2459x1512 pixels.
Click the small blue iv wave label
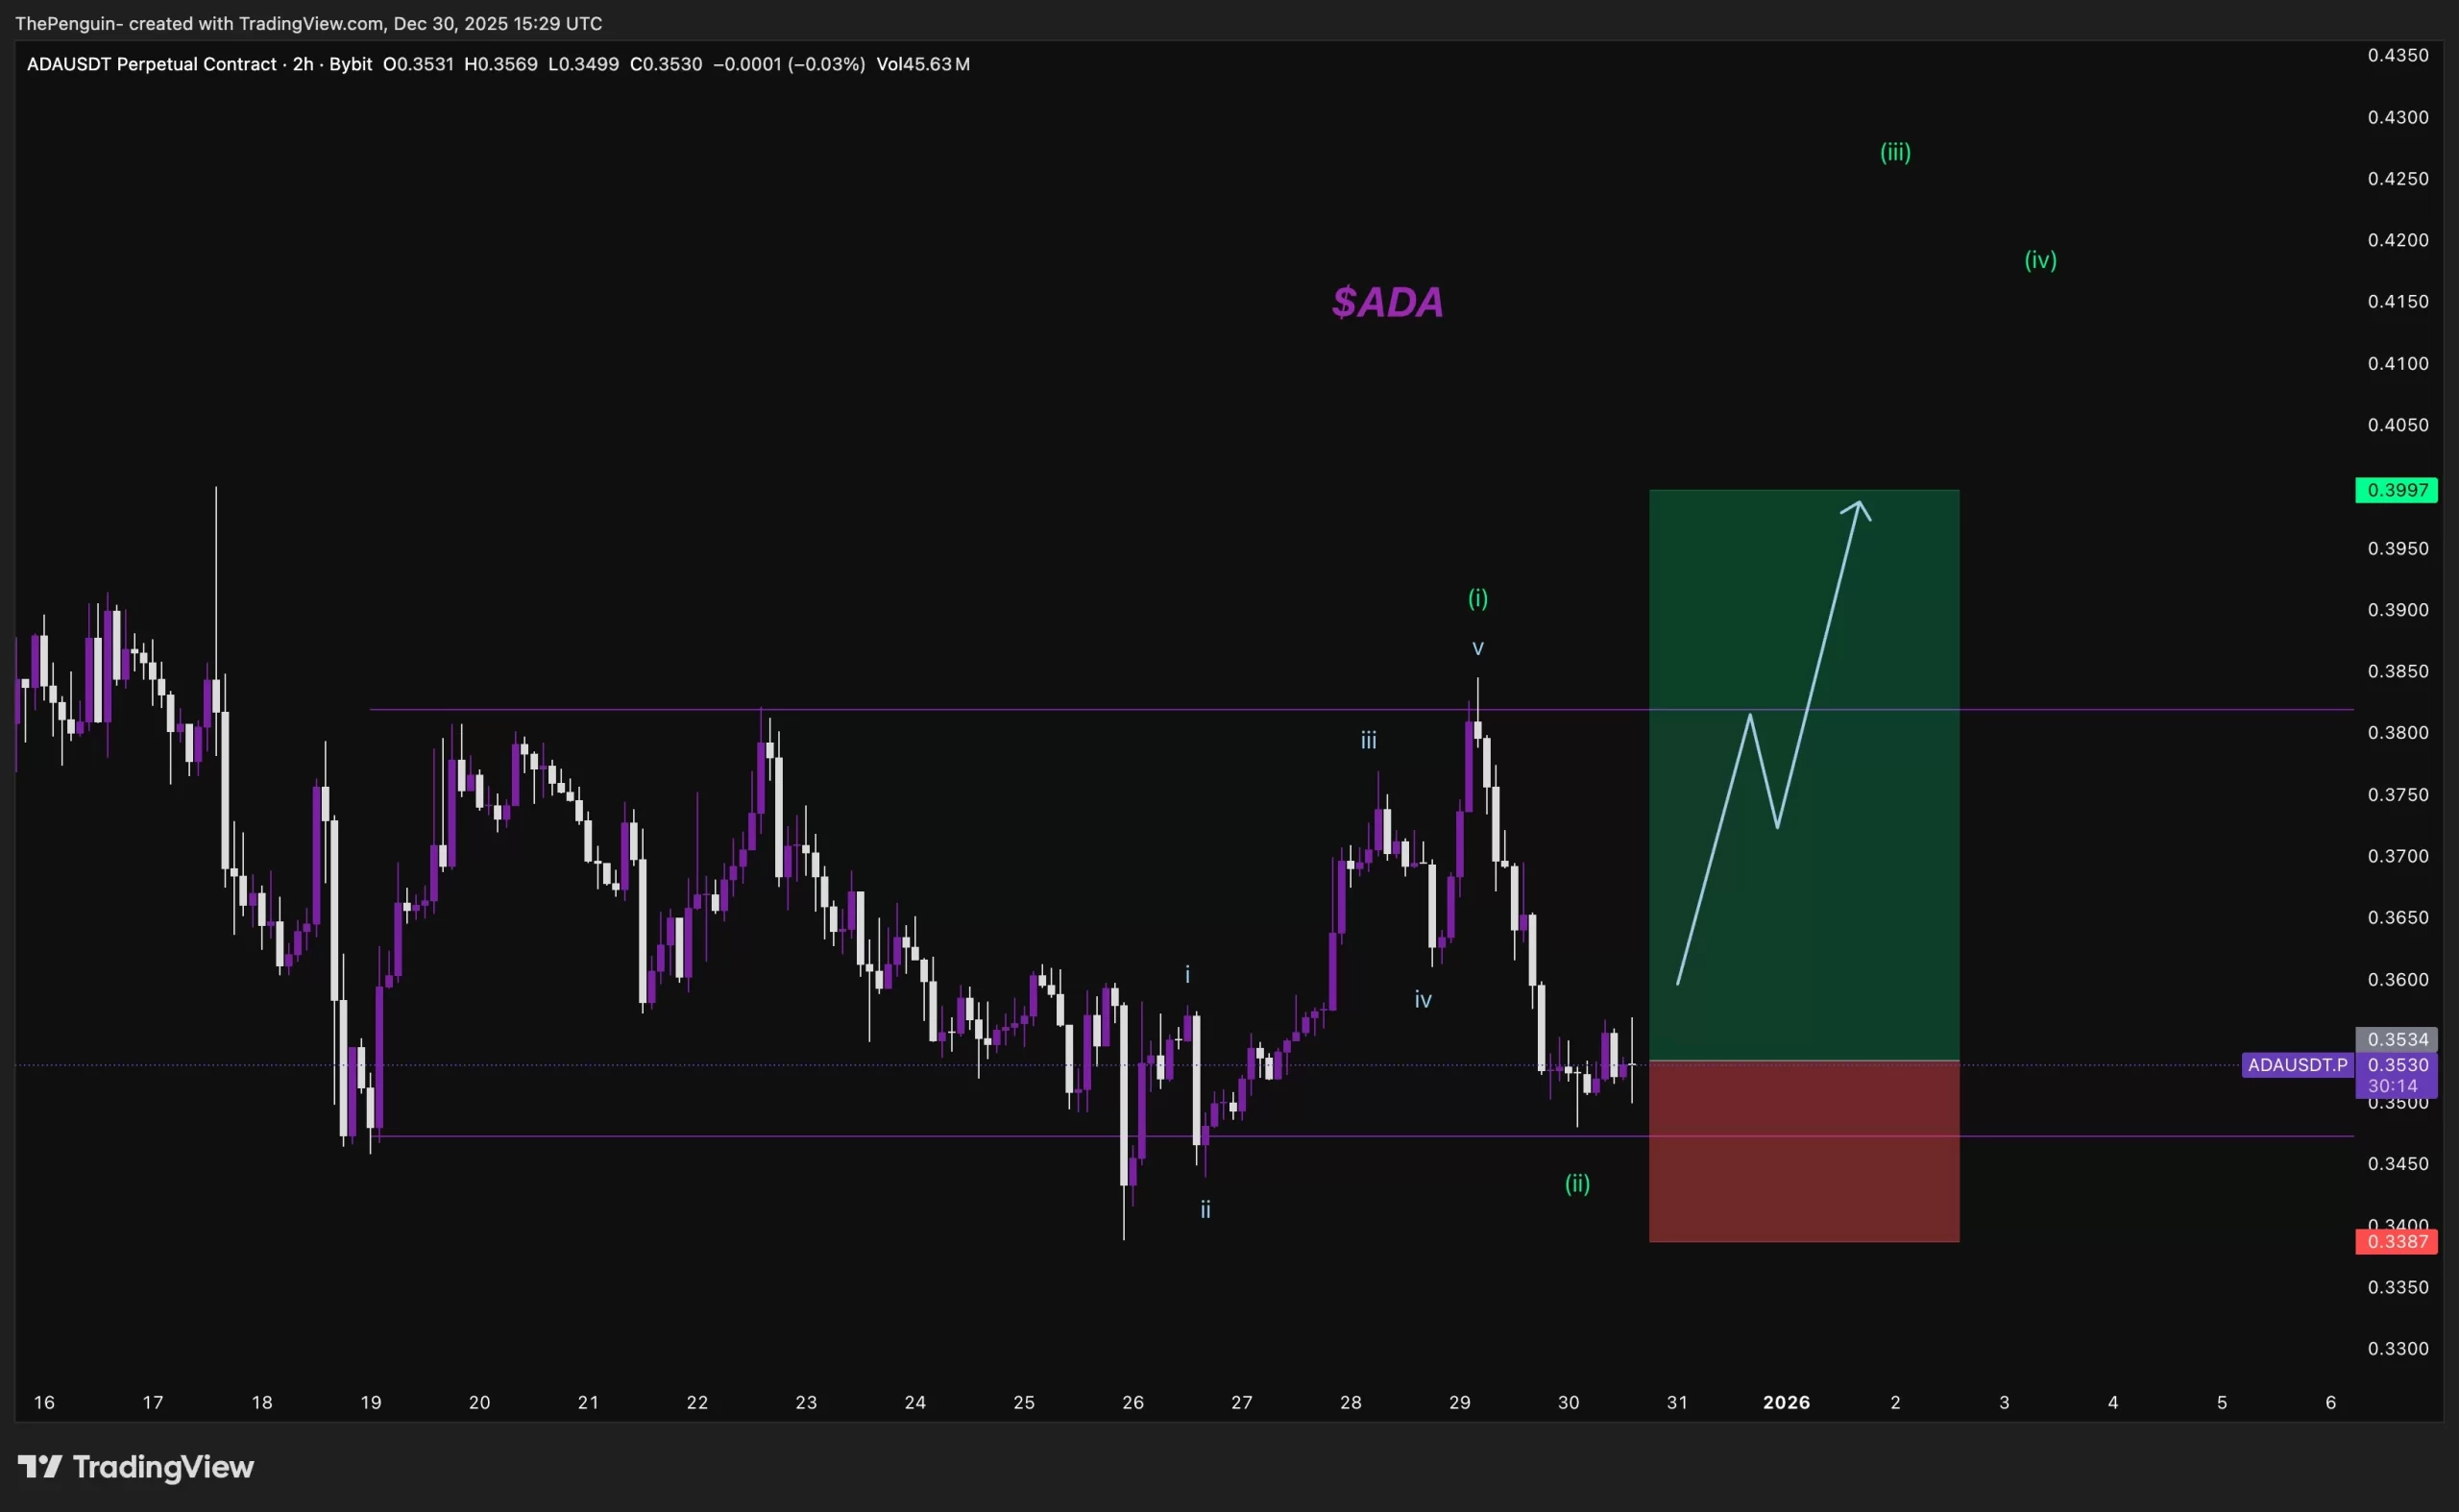coord(1422,999)
